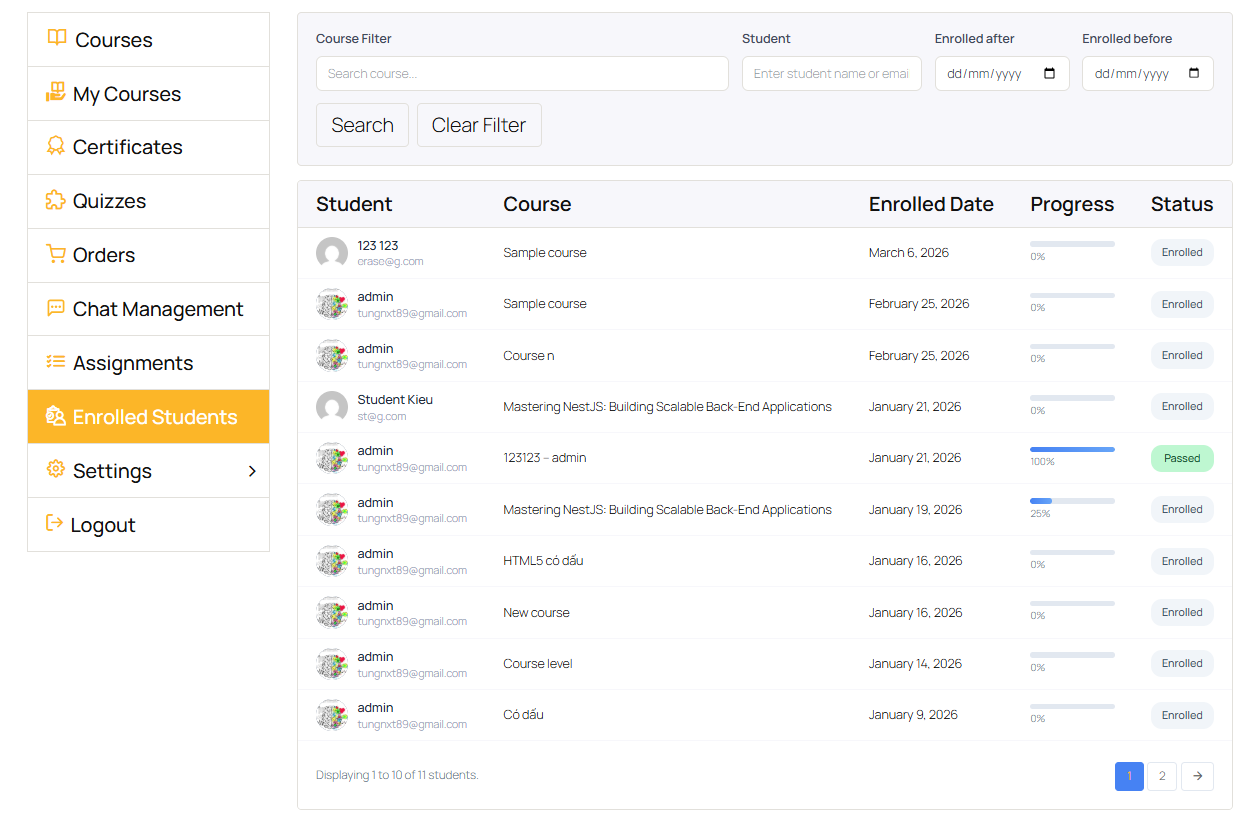Expand the Settings submenu chevron
The height and width of the screenshot is (820, 1256).
click(252, 471)
